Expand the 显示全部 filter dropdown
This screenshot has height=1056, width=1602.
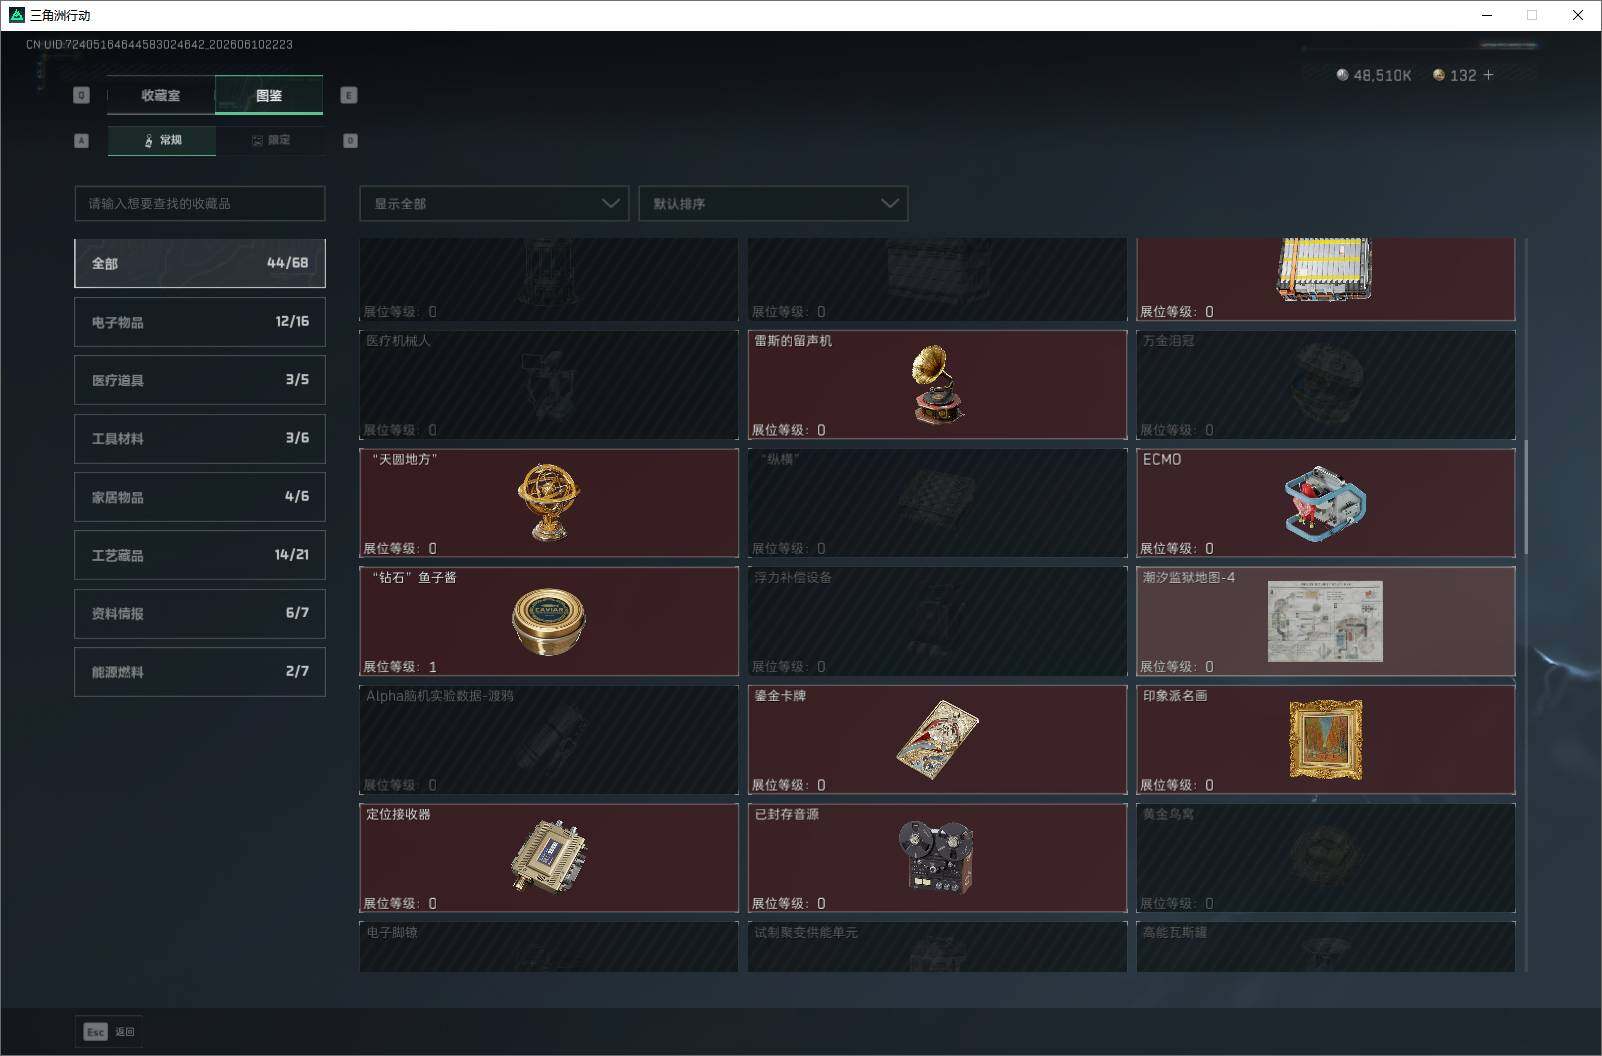(x=494, y=203)
